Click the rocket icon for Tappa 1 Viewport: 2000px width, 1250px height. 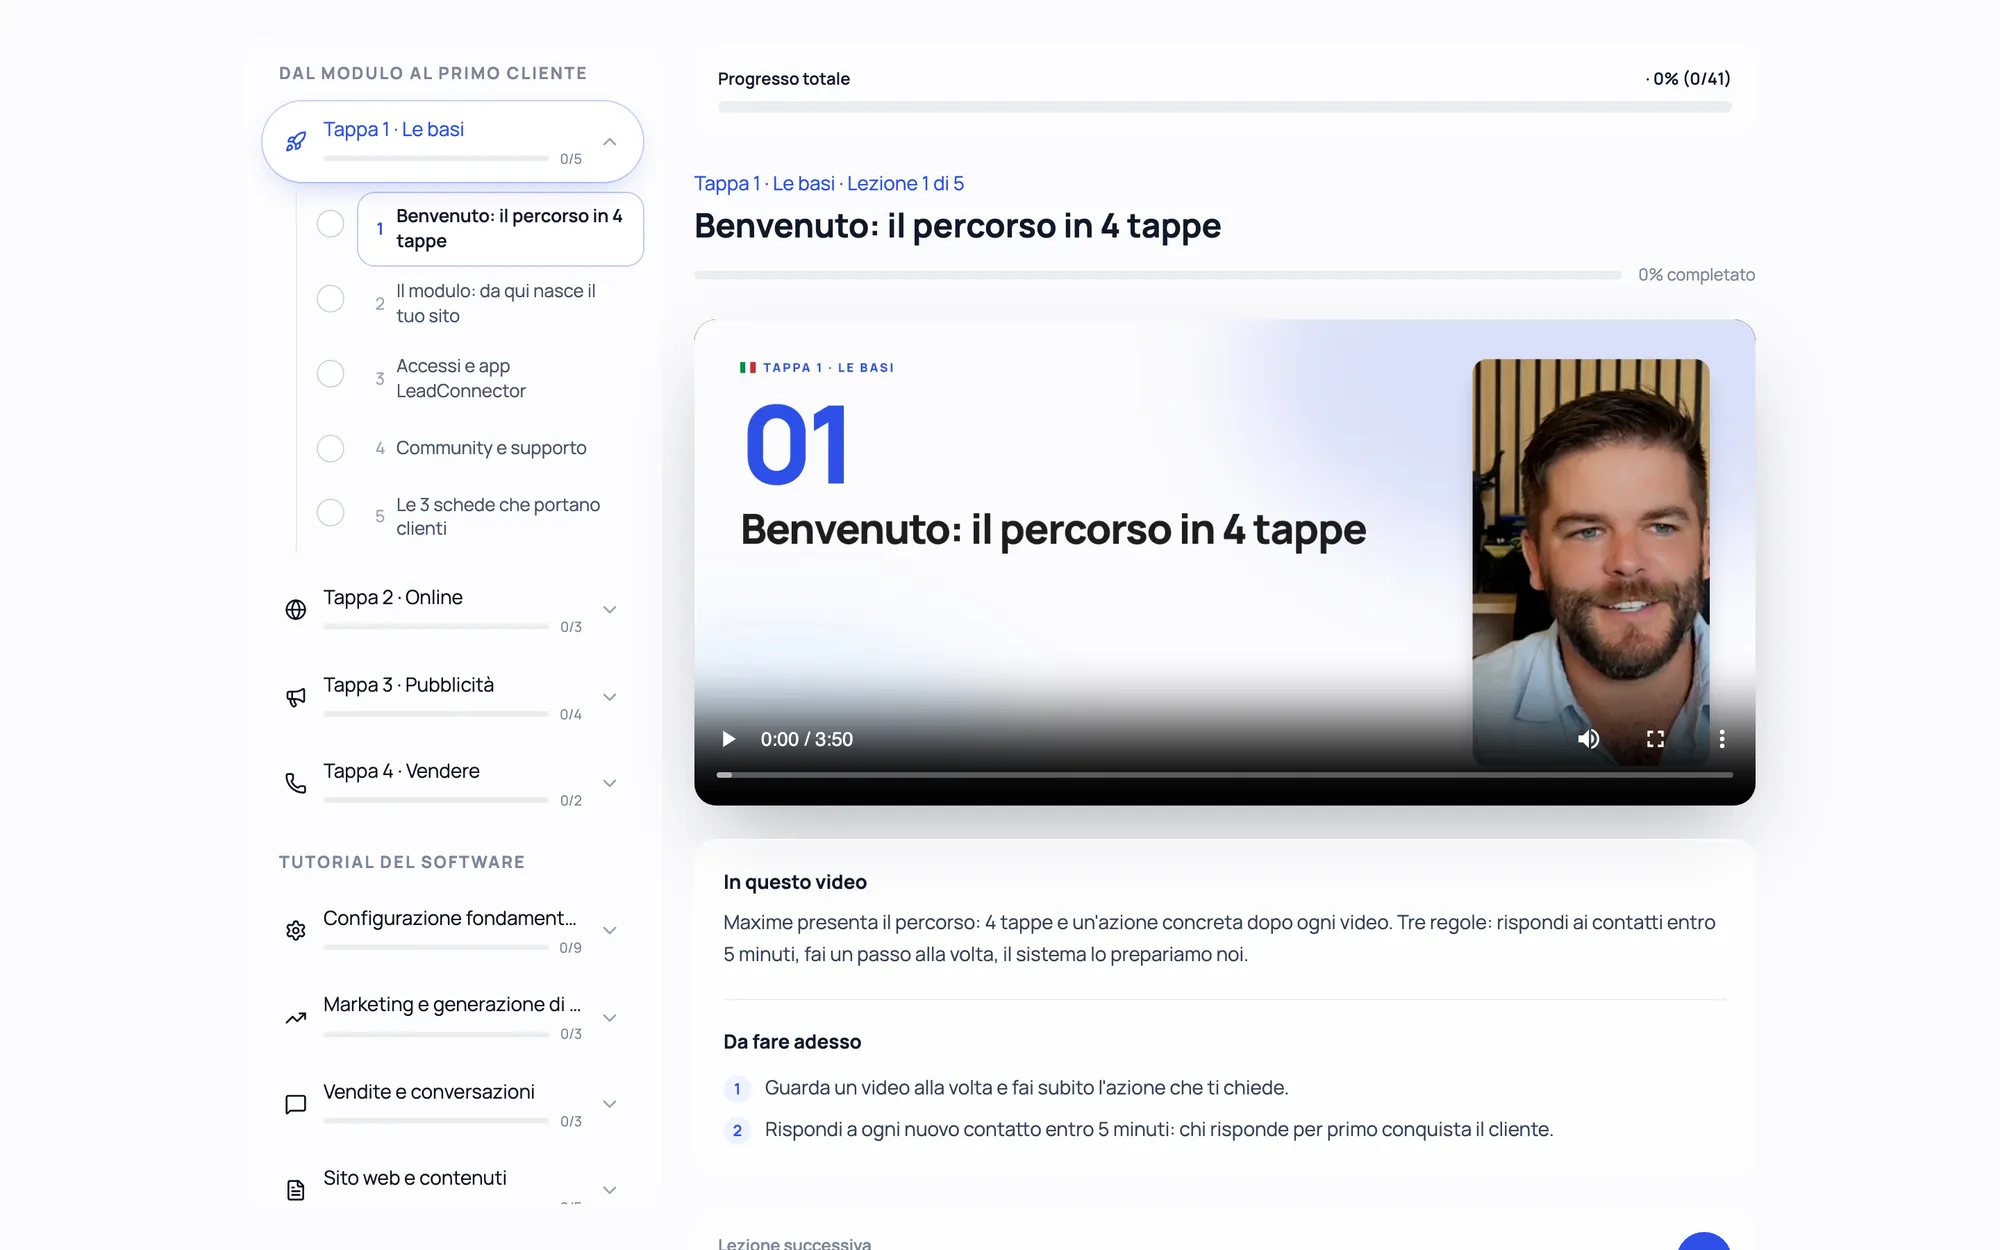point(296,142)
